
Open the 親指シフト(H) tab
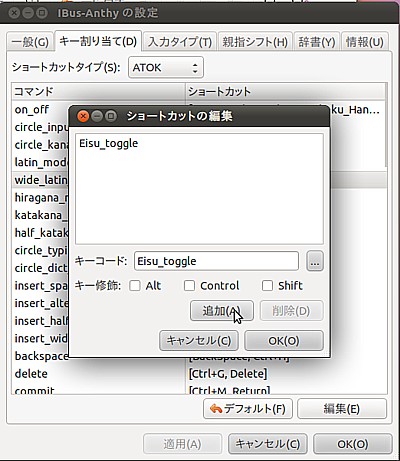[x=255, y=42]
